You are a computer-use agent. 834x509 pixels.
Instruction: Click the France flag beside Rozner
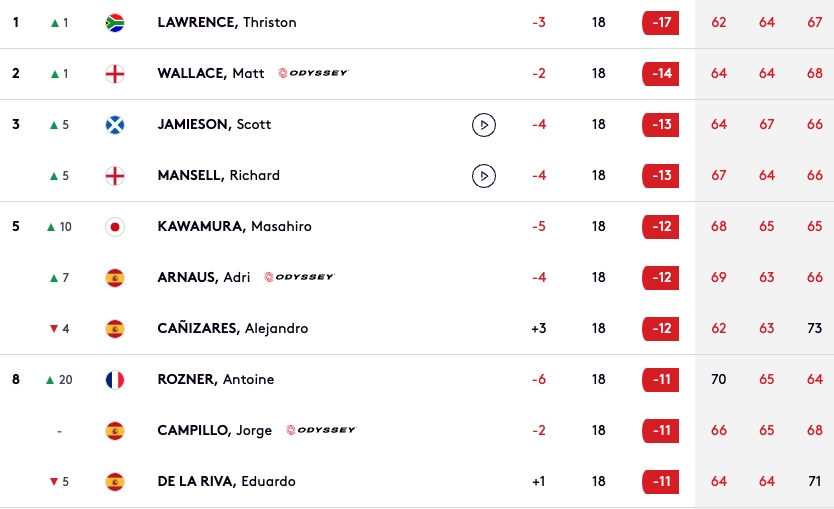tap(115, 380)
